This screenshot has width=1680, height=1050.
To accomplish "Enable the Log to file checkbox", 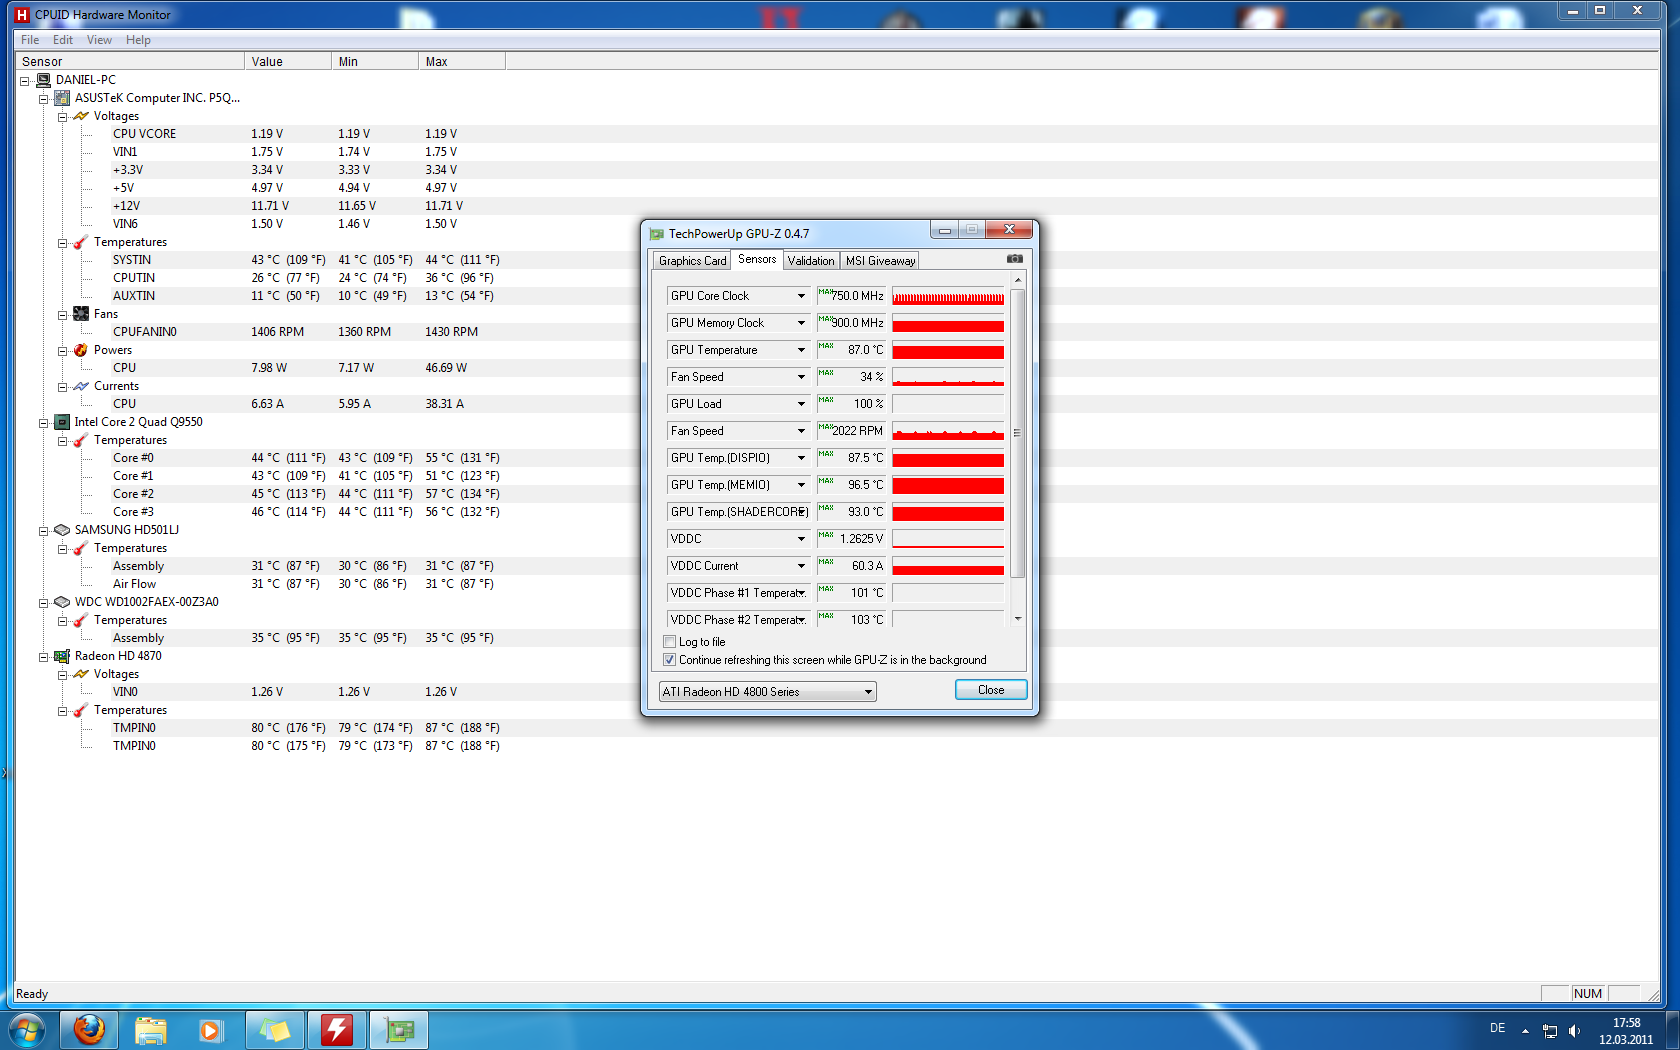I will click(670, 642).
